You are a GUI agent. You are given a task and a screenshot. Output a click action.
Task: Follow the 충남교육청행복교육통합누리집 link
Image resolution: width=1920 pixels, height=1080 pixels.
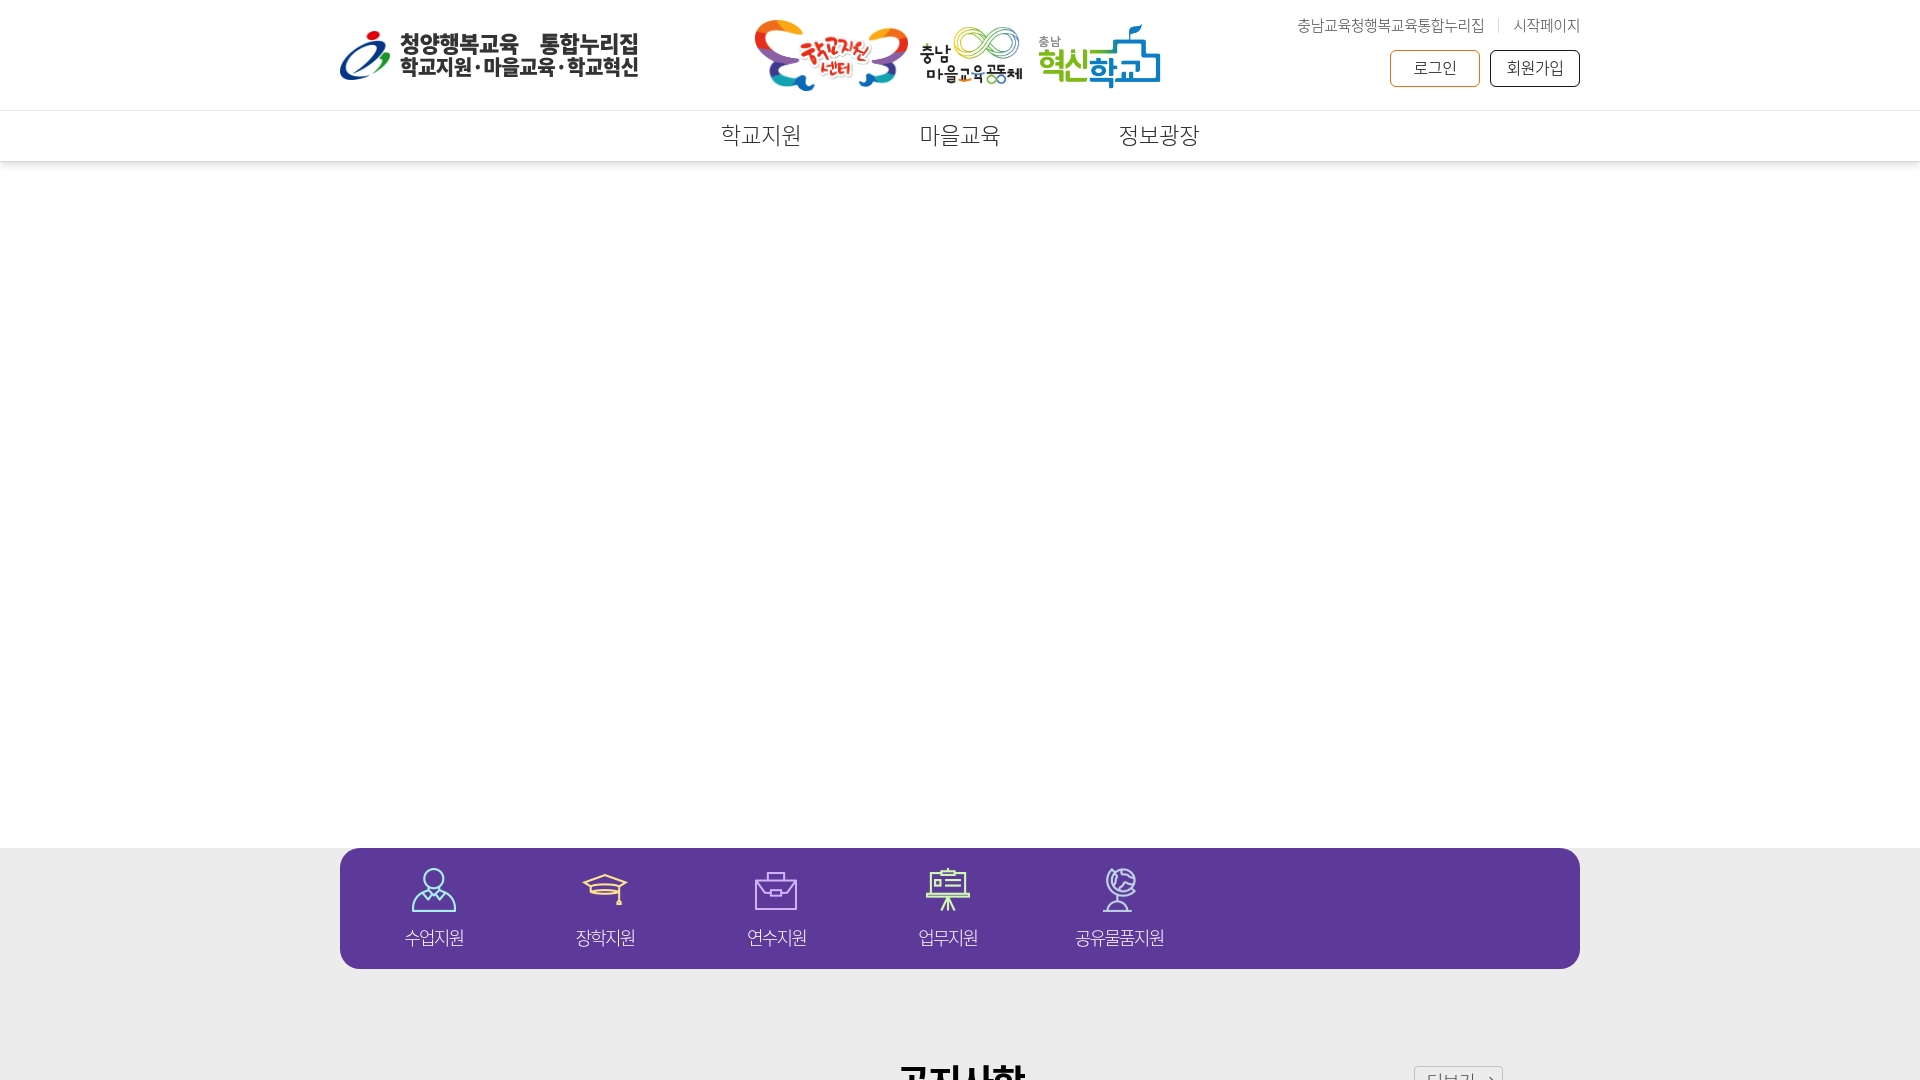coord(1391,26)
